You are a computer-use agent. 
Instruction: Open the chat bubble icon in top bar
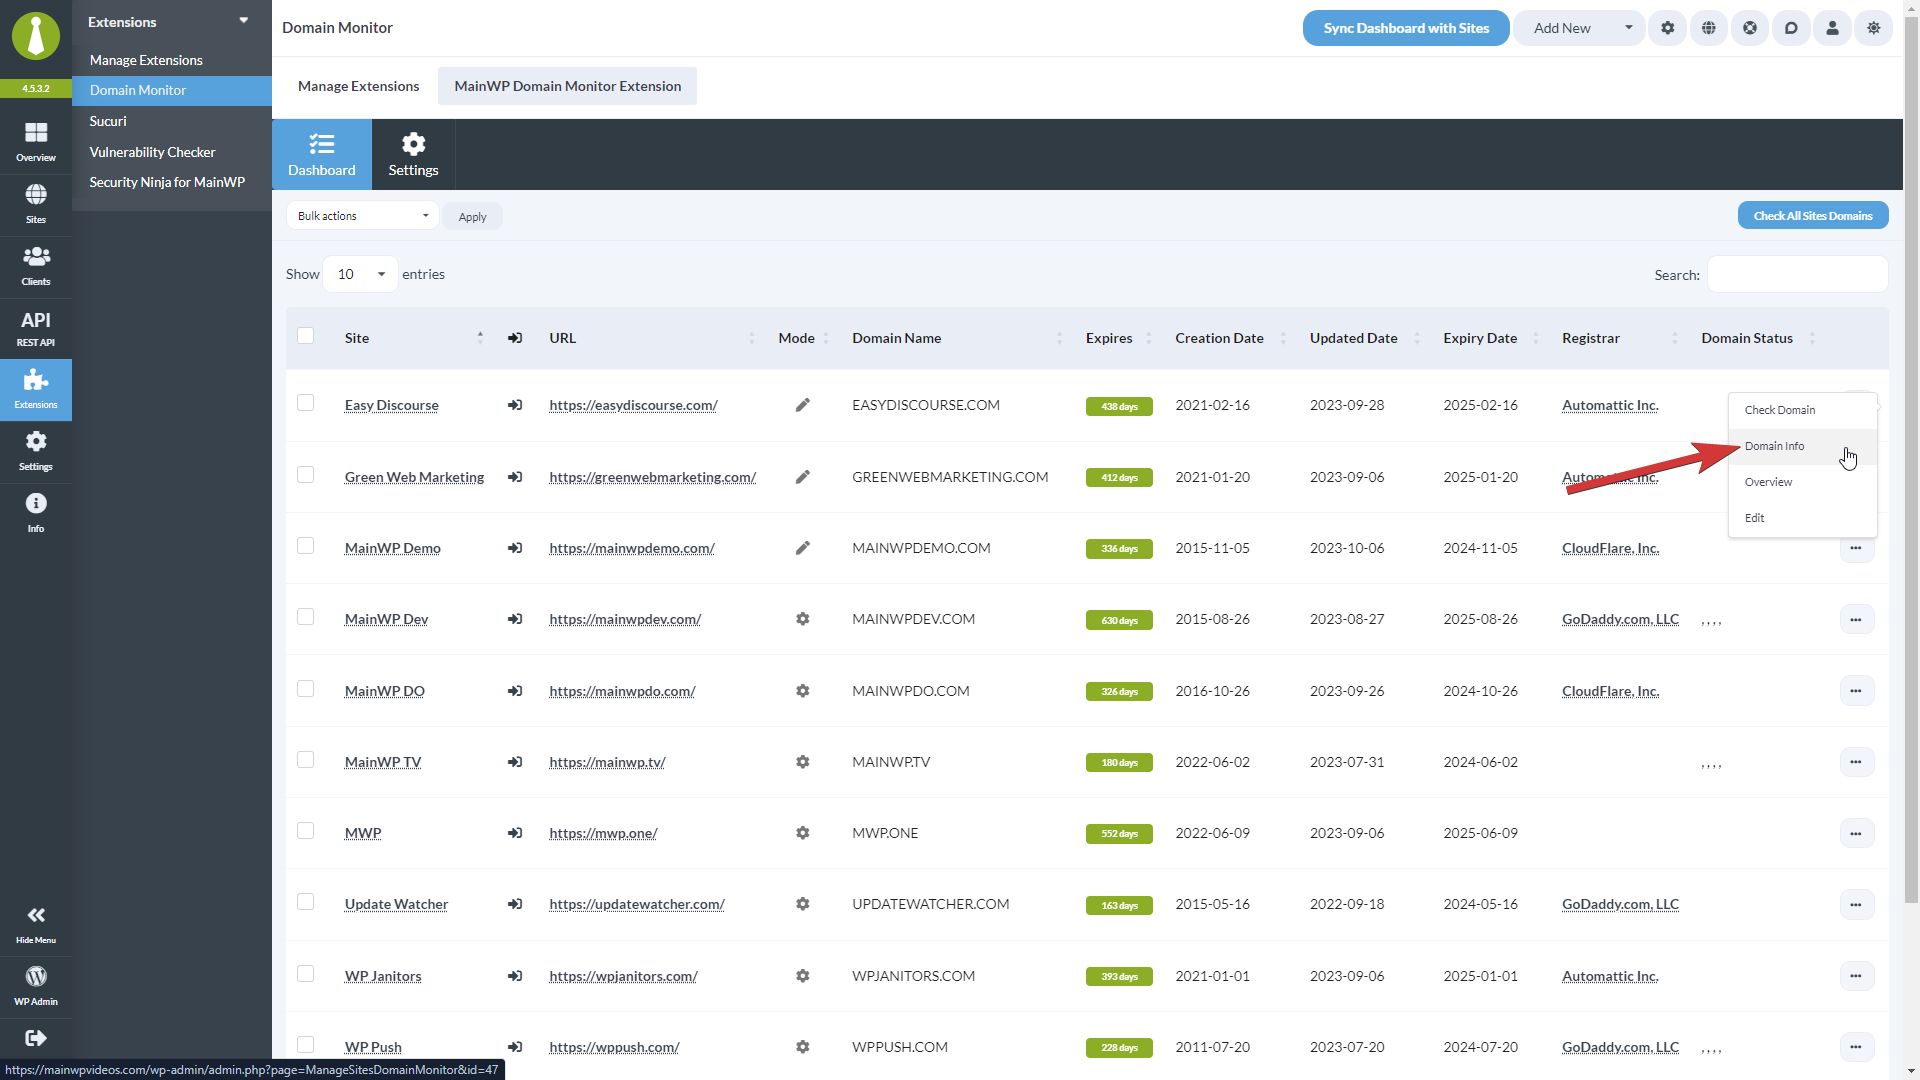pos(1791,28)
